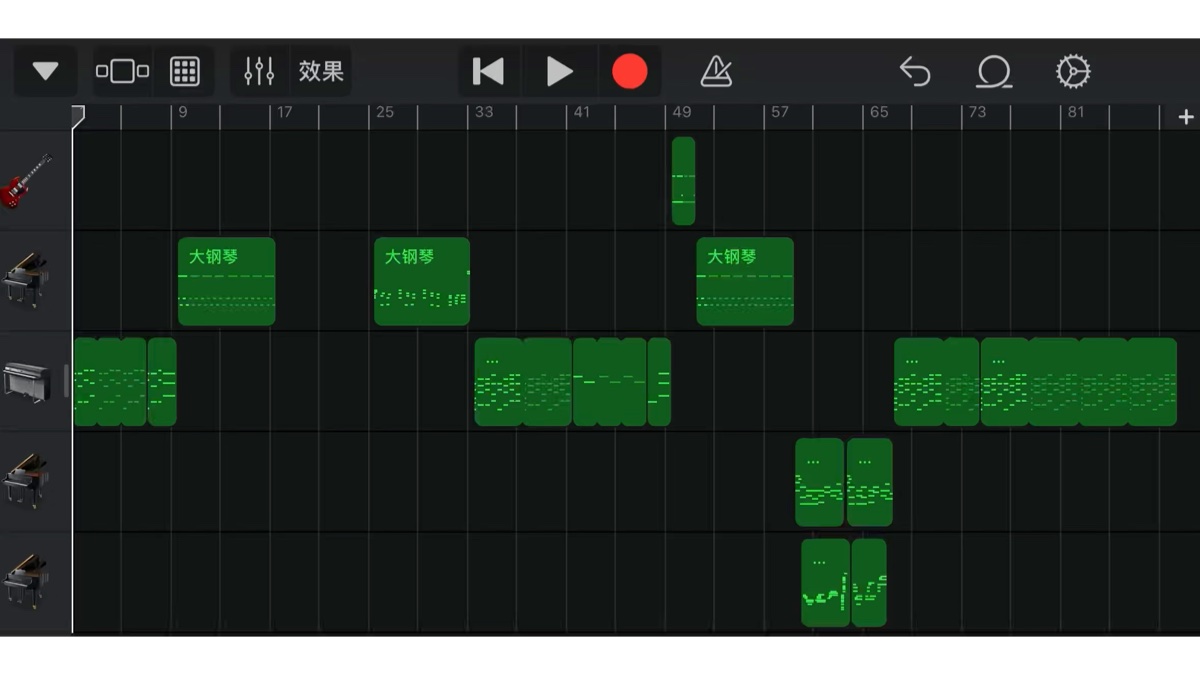Select the first 大钢琴 region at bar 9

pos(226,281)
